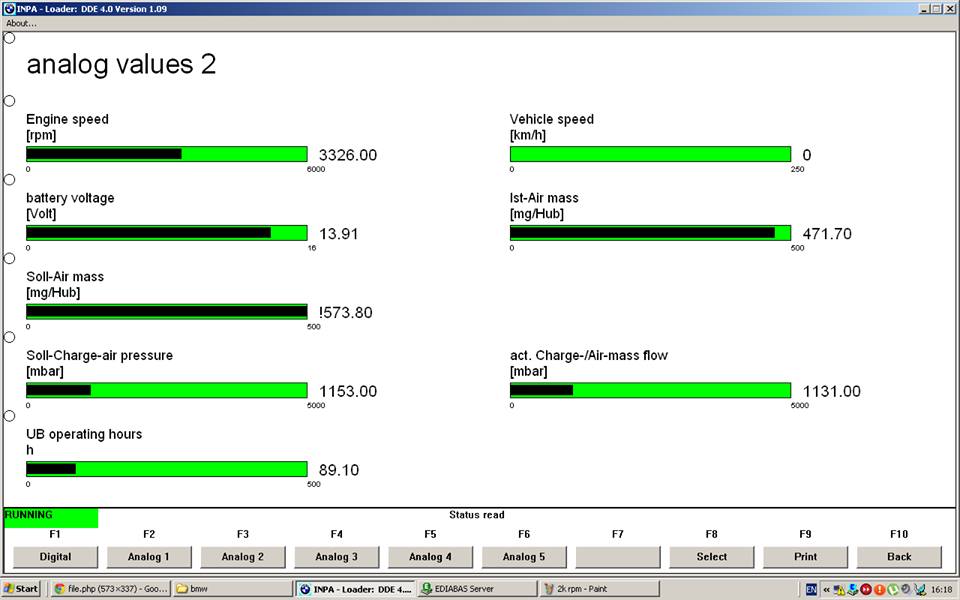Click the green RUNNING status indicator

[51, 517]
